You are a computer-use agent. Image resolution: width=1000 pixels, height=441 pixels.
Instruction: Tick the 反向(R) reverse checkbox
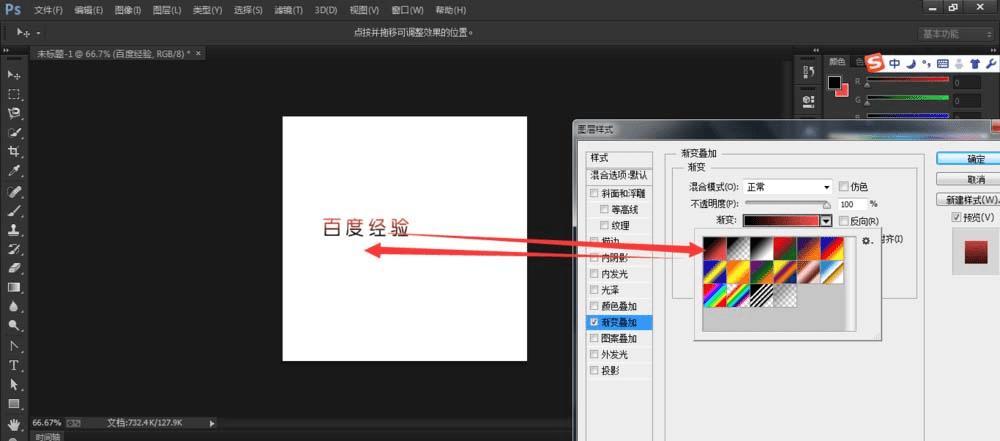click(844, 221)
